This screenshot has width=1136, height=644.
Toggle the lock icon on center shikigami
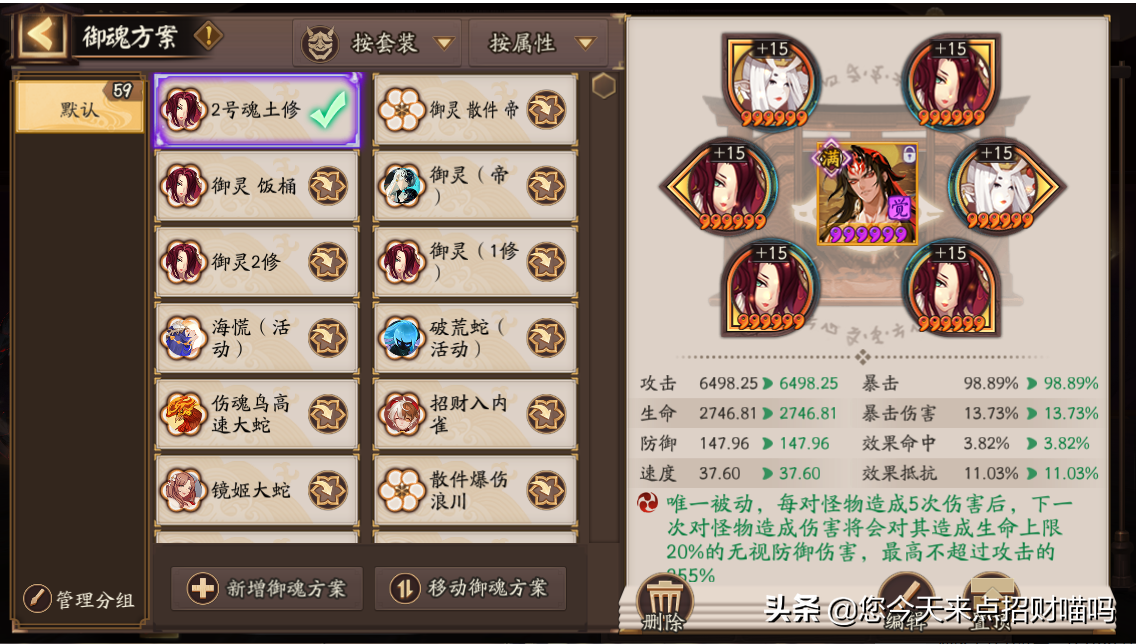click(909, 153)
